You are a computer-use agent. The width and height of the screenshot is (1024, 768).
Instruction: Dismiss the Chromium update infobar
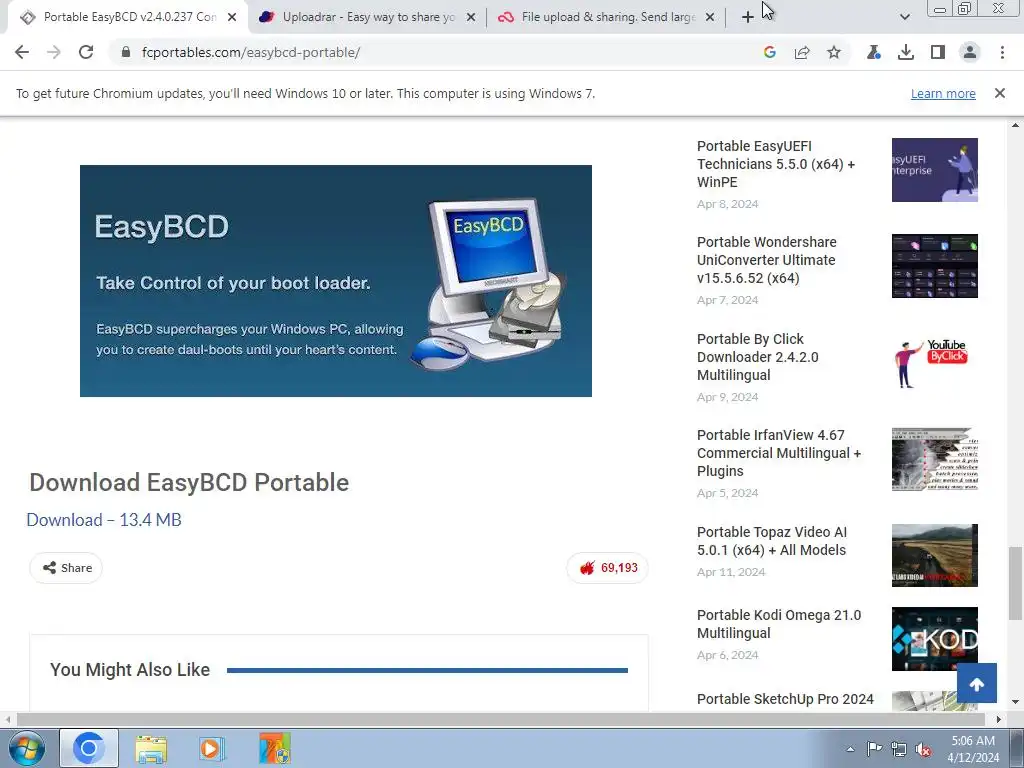[x=1000, y=93]
